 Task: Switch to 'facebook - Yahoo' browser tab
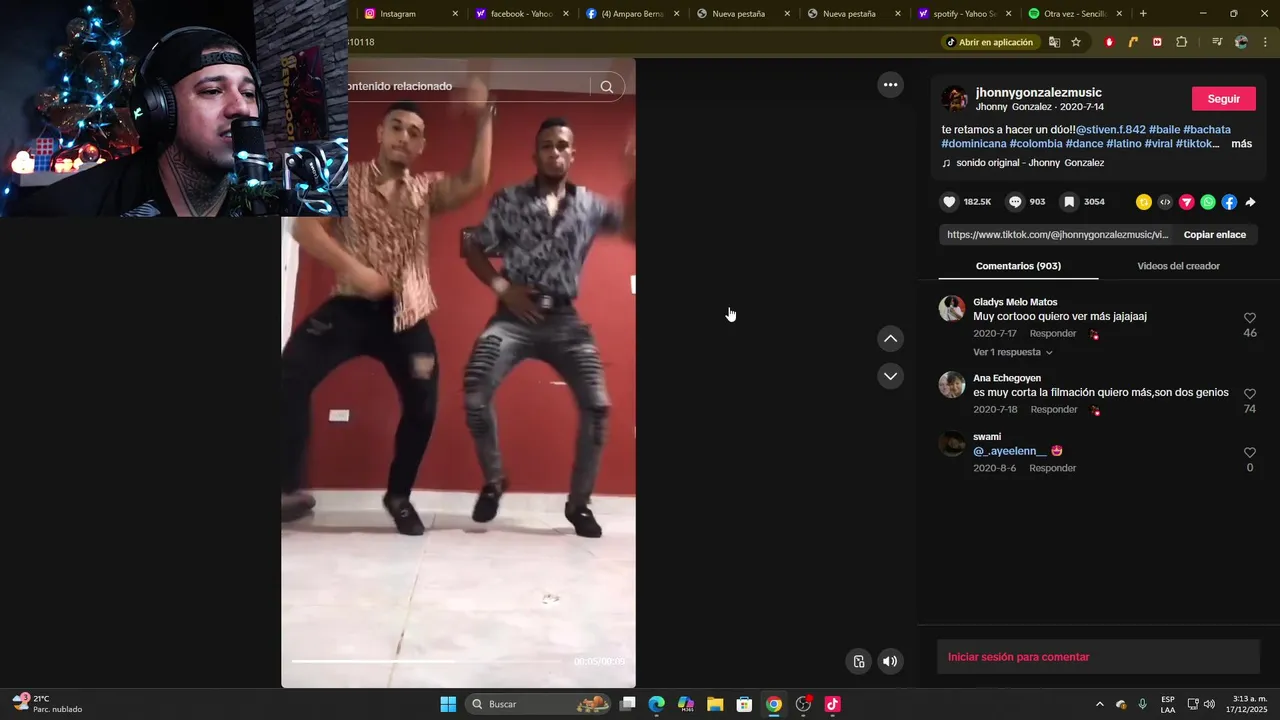522,14
